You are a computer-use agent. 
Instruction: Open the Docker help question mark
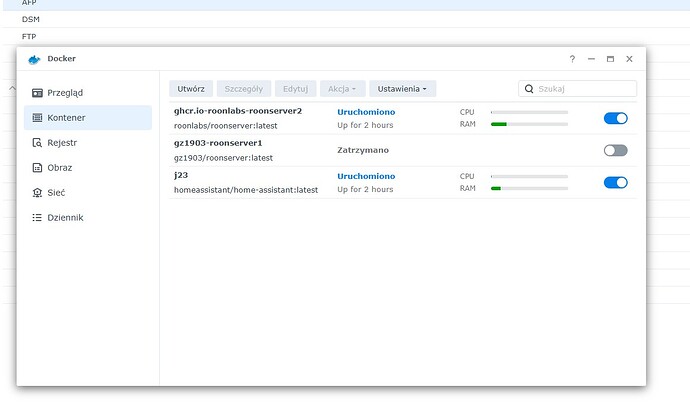coord(572,59)
